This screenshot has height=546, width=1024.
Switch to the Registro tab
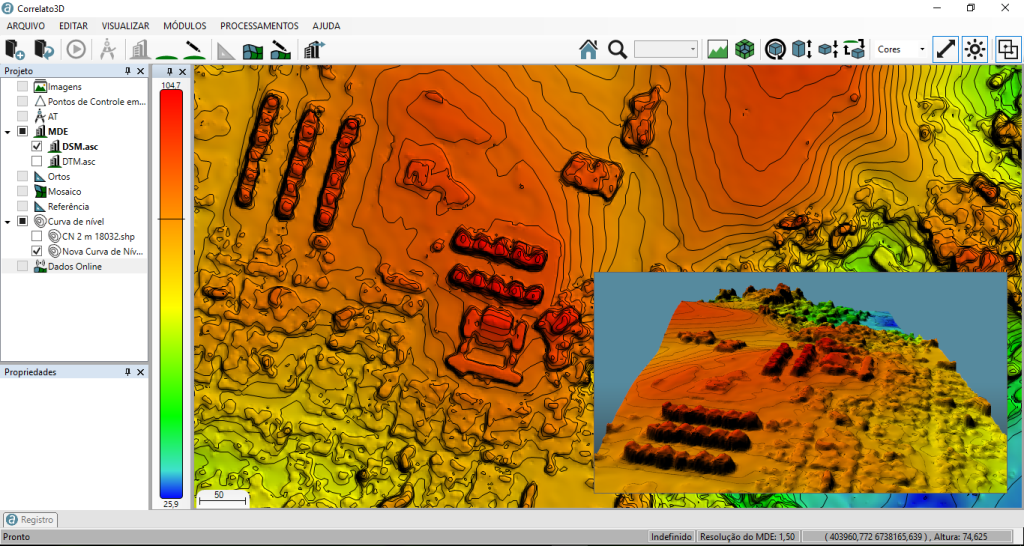pyautogui.click(x=31, y=520)
